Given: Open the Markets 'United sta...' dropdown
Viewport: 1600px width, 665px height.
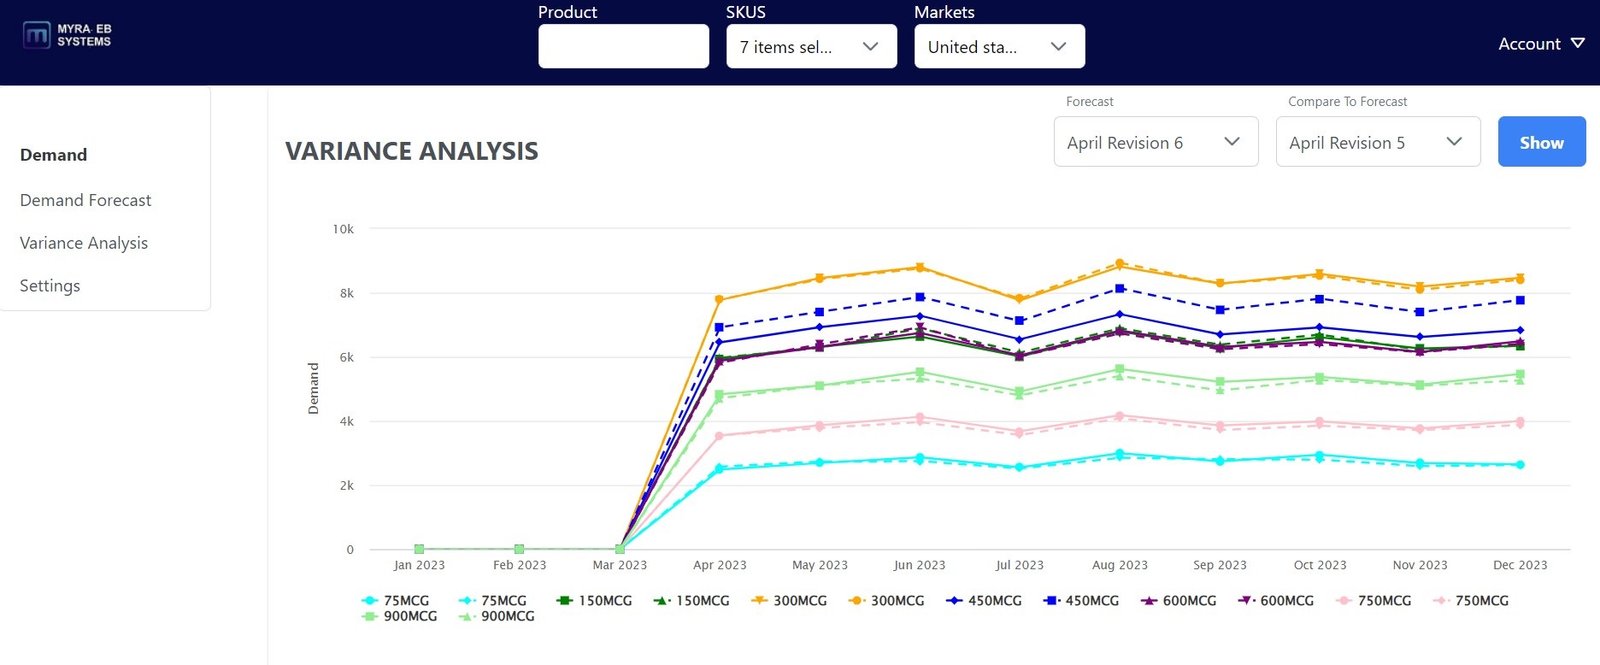Looking at the screenshot, I should (x=999, y=47).
